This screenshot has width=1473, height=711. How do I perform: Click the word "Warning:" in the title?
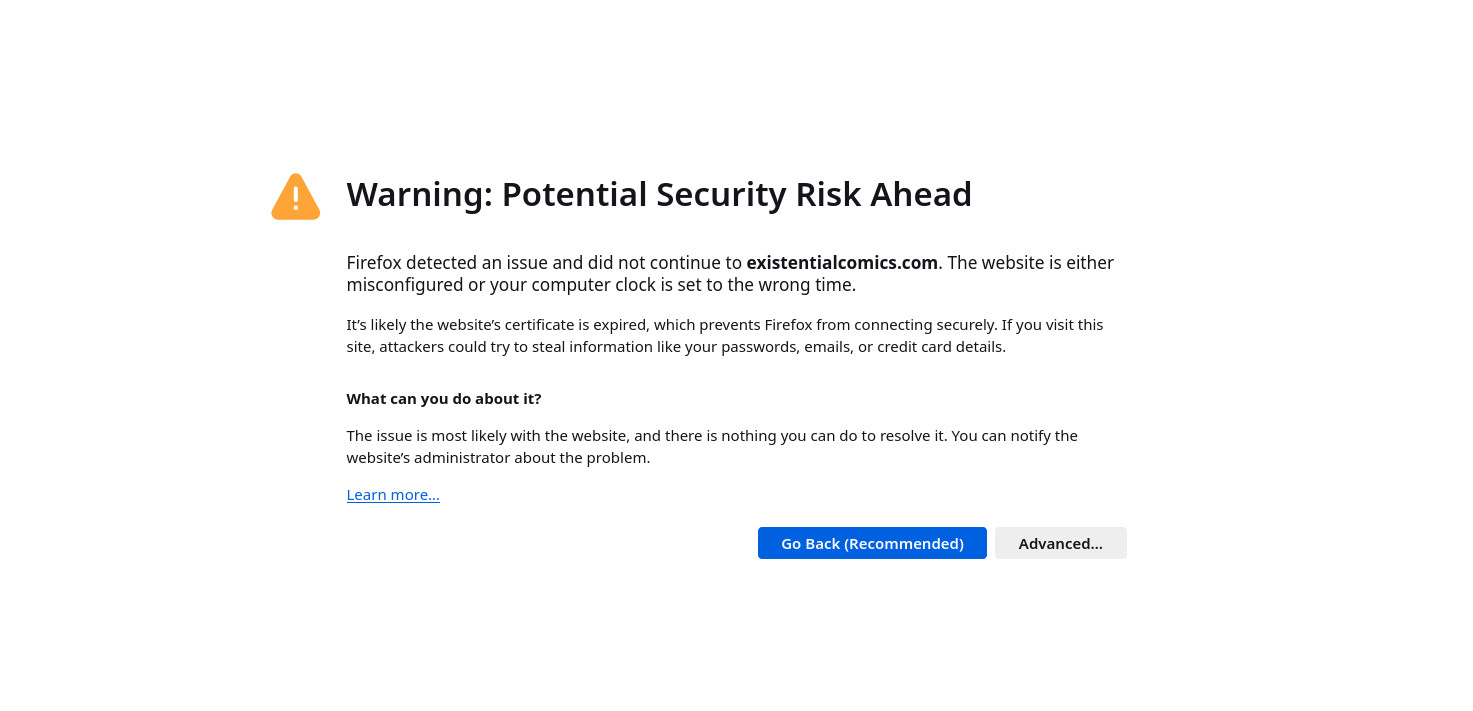pos(420,194)
